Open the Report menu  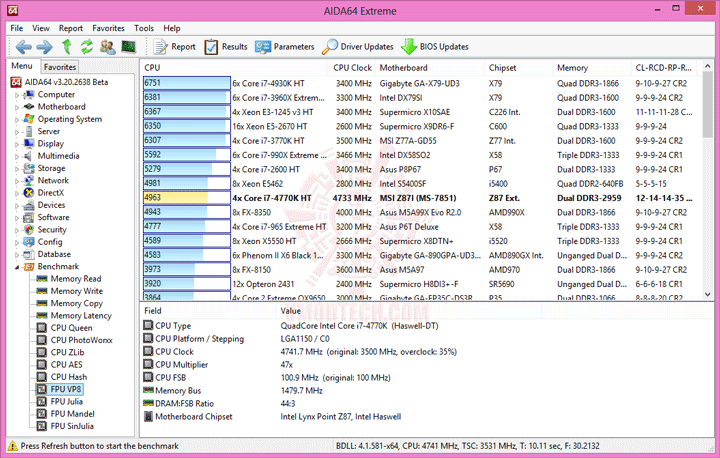[x=71, y=28]
